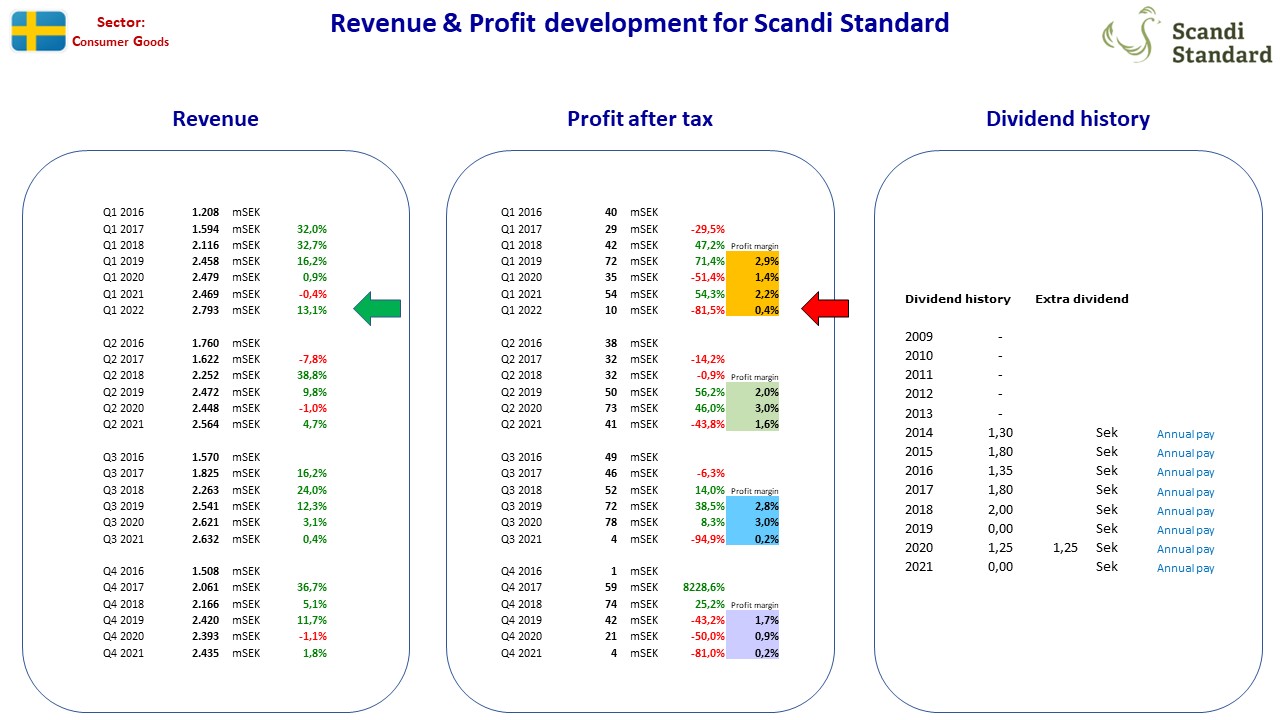The width and height of the screenshot is (1280, 720).
Task: Select the blue 2,8% profit margin cell
Action: click(x=753, y=506)
